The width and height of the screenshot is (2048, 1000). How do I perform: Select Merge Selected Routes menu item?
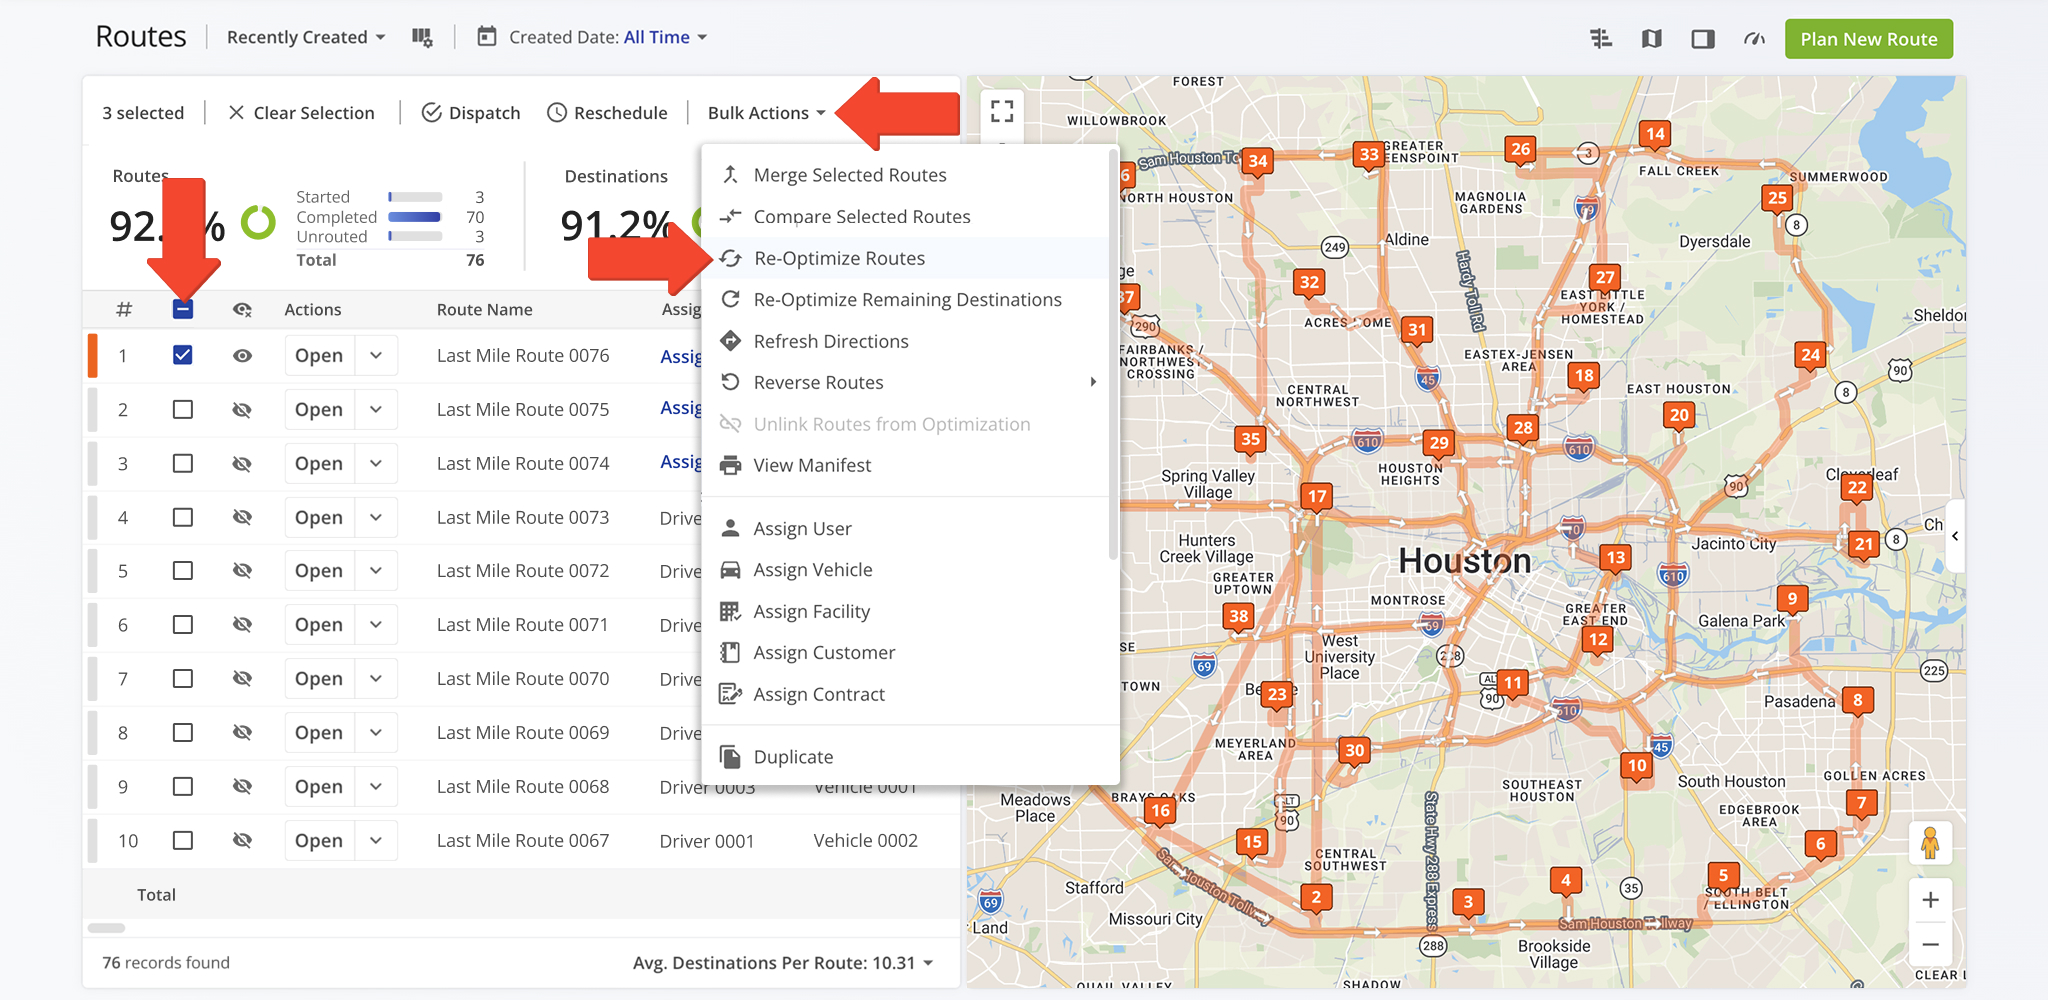[849, 175]
